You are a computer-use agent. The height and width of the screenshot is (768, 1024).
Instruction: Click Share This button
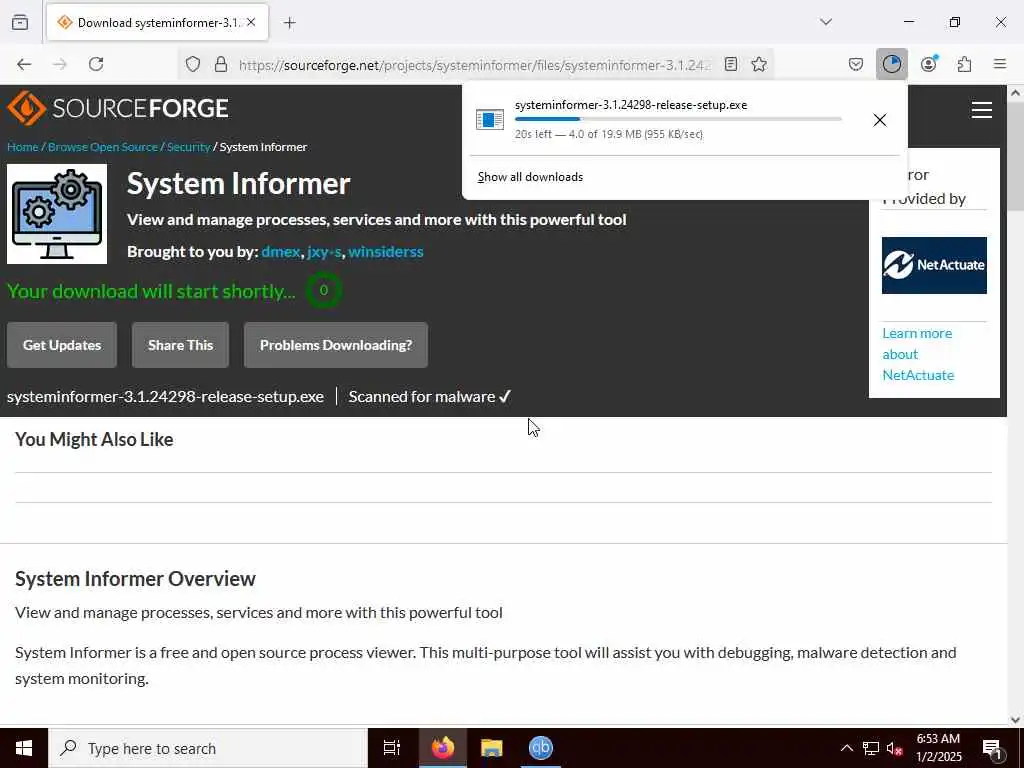click(180, 345)
